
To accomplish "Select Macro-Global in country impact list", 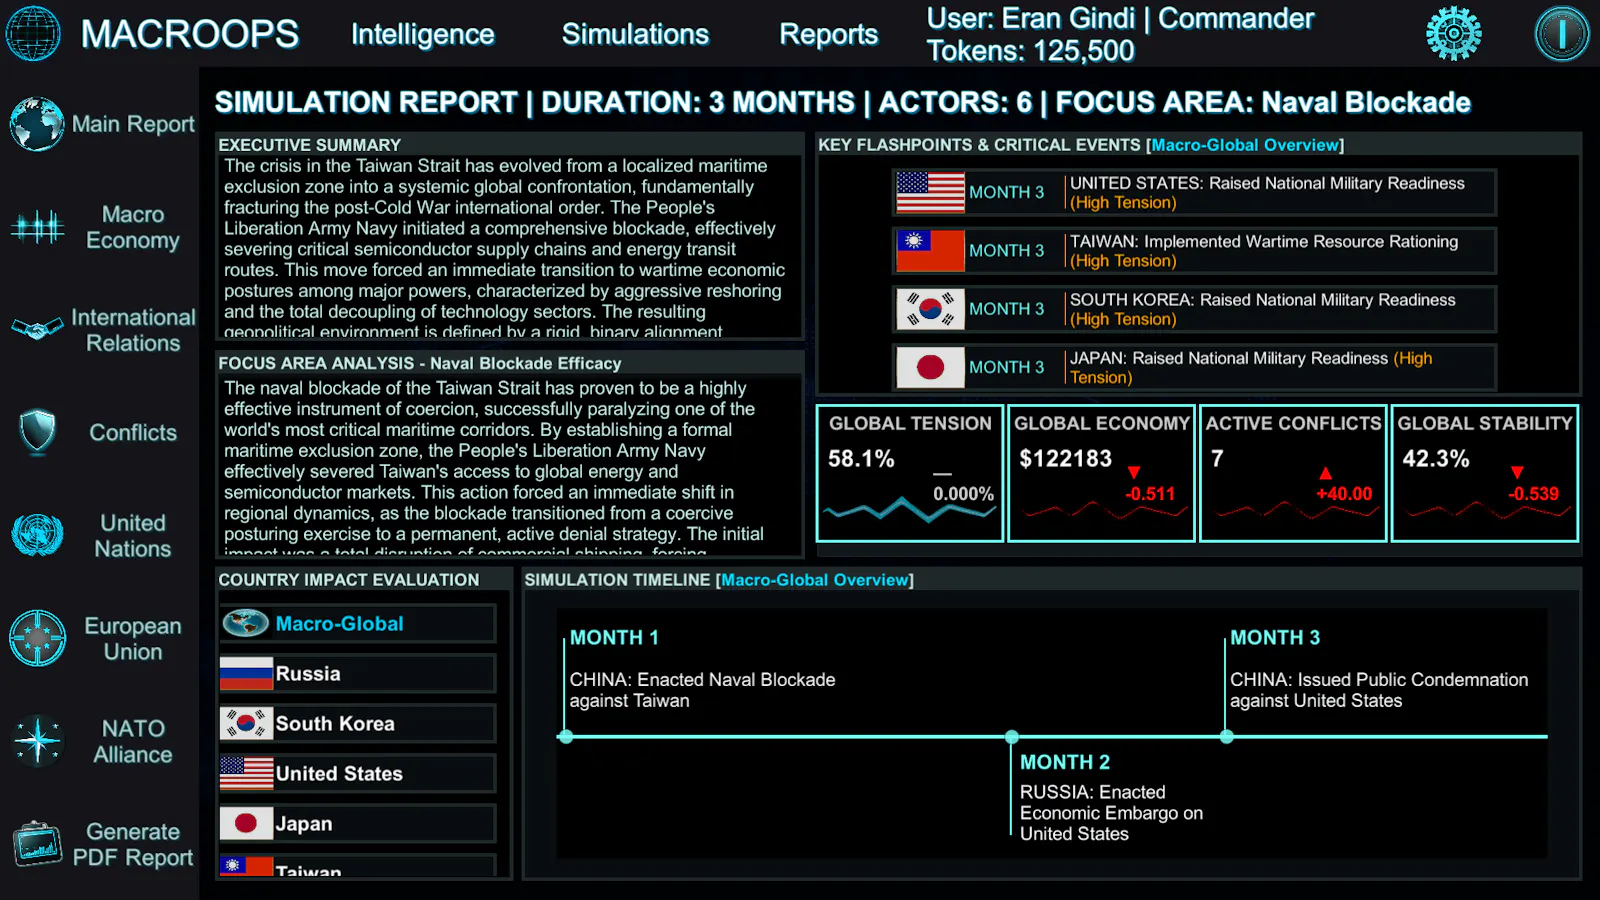I will click(357, 623).
